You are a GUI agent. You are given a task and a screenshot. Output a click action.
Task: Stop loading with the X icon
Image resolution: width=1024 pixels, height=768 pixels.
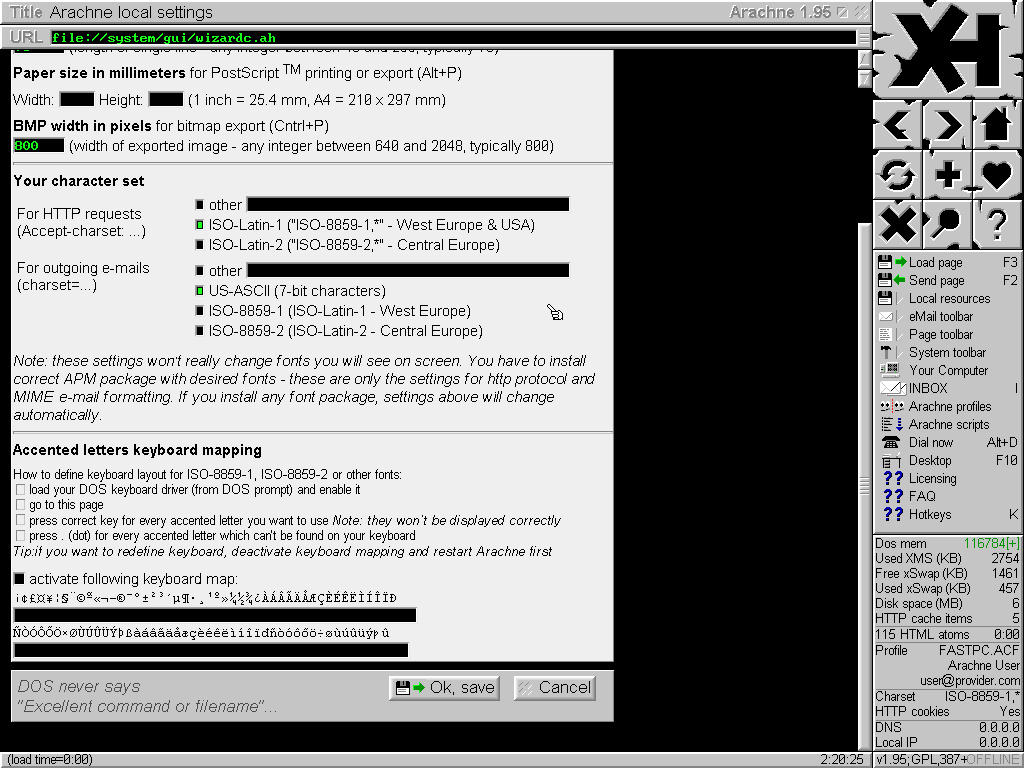click(898, 224)
